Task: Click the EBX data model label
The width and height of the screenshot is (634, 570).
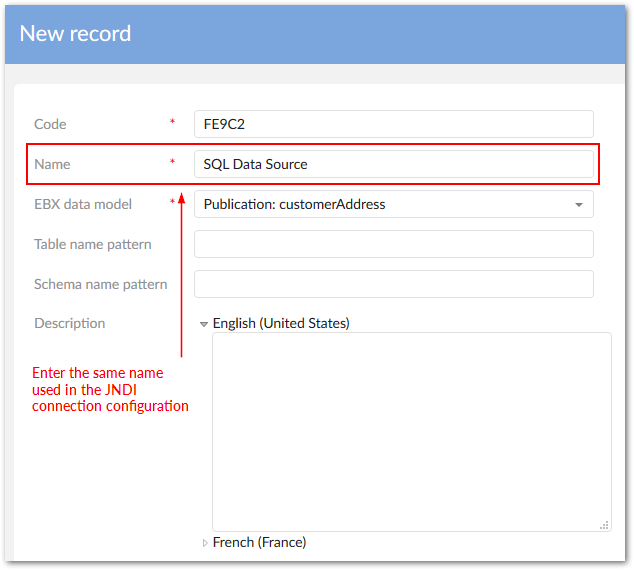Action: pos(83,204)
